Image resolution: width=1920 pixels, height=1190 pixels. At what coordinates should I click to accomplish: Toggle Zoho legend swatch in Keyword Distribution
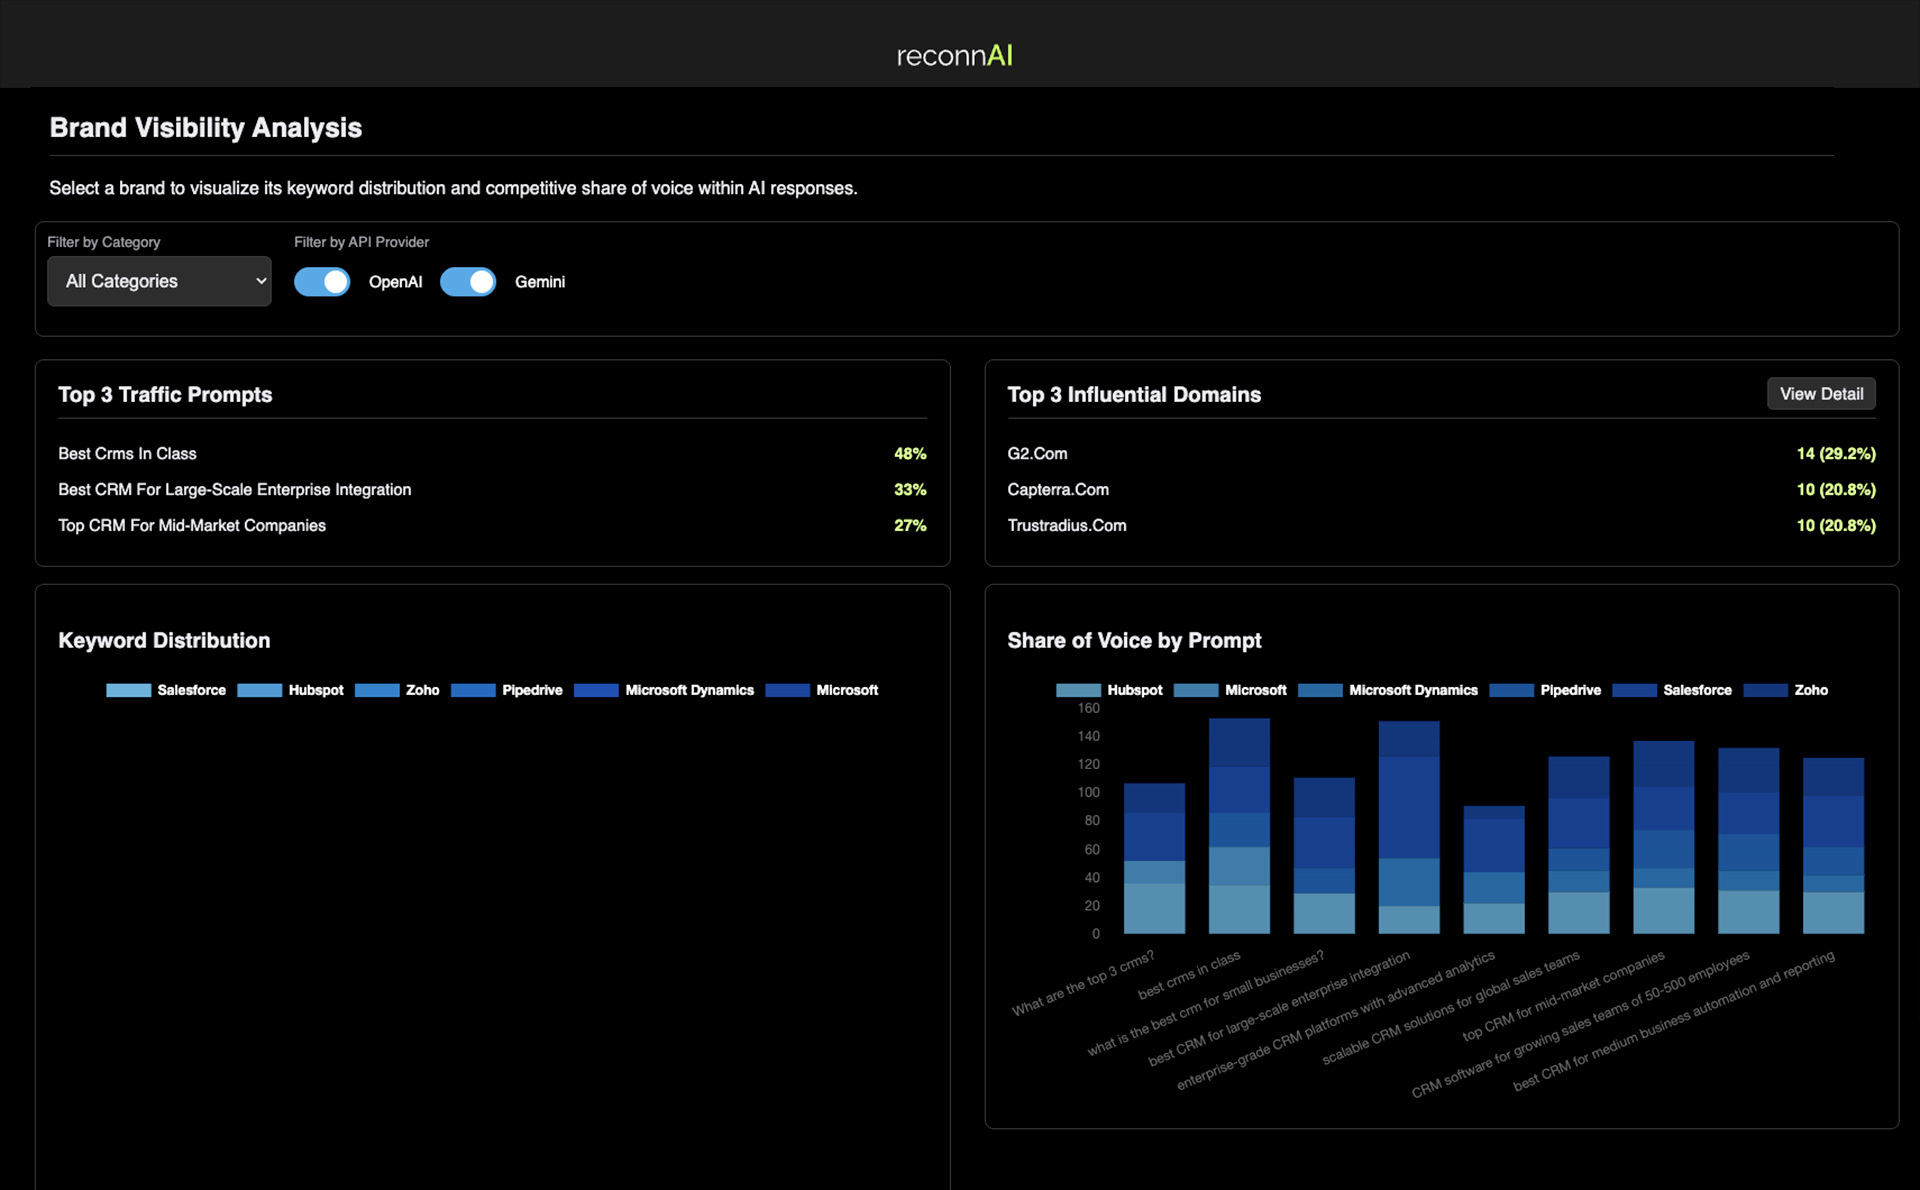click(377, 690)
